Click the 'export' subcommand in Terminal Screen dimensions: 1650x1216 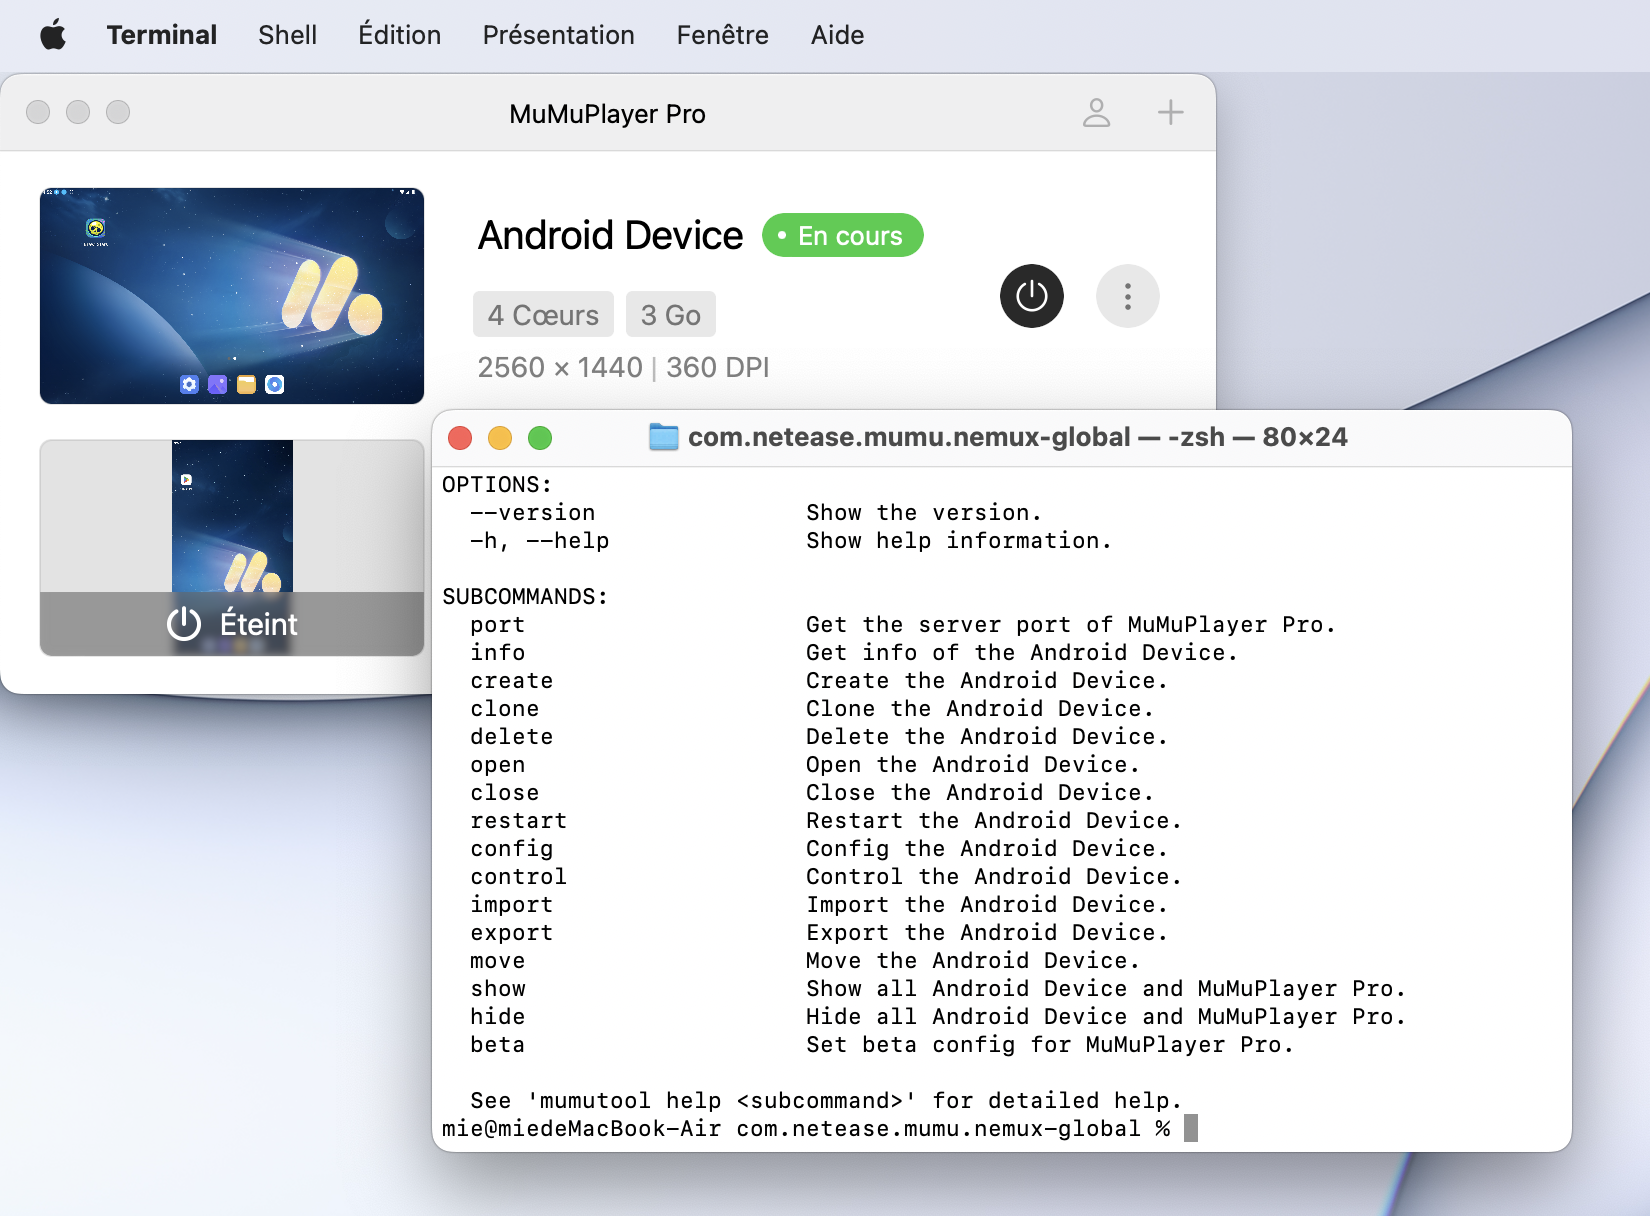511,933
